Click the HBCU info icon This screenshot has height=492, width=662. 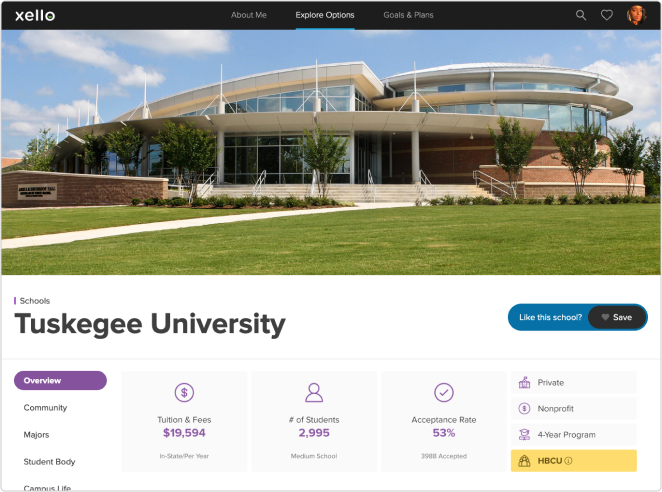pyautogui.click(x=569, y=461)
